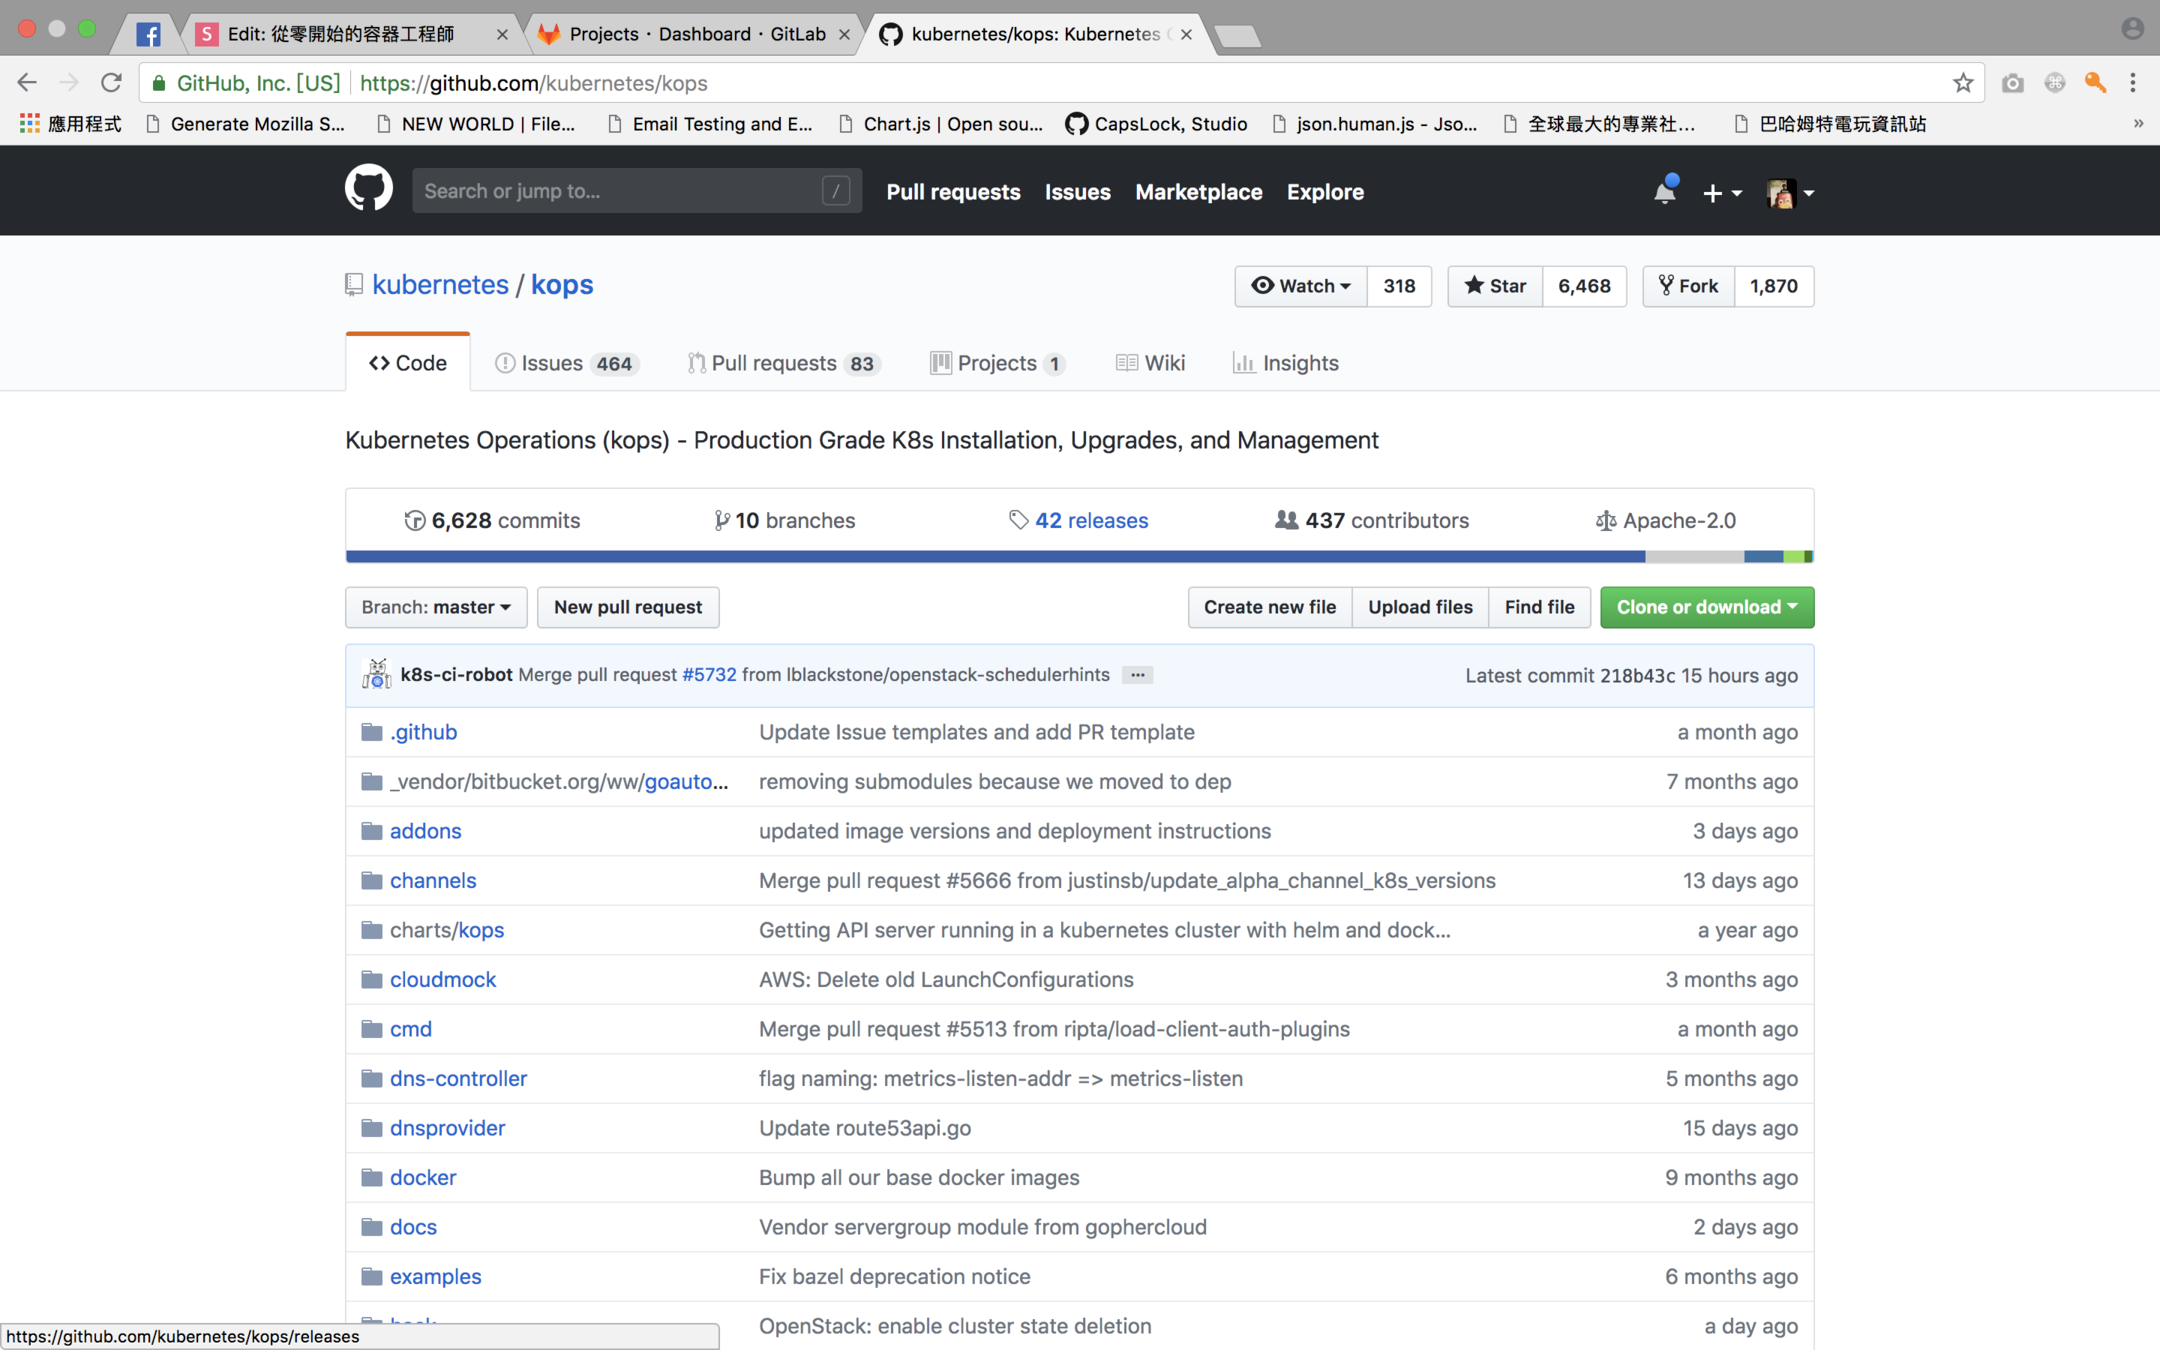
Task: View the 437 contributors
Action: (1371, 520)
